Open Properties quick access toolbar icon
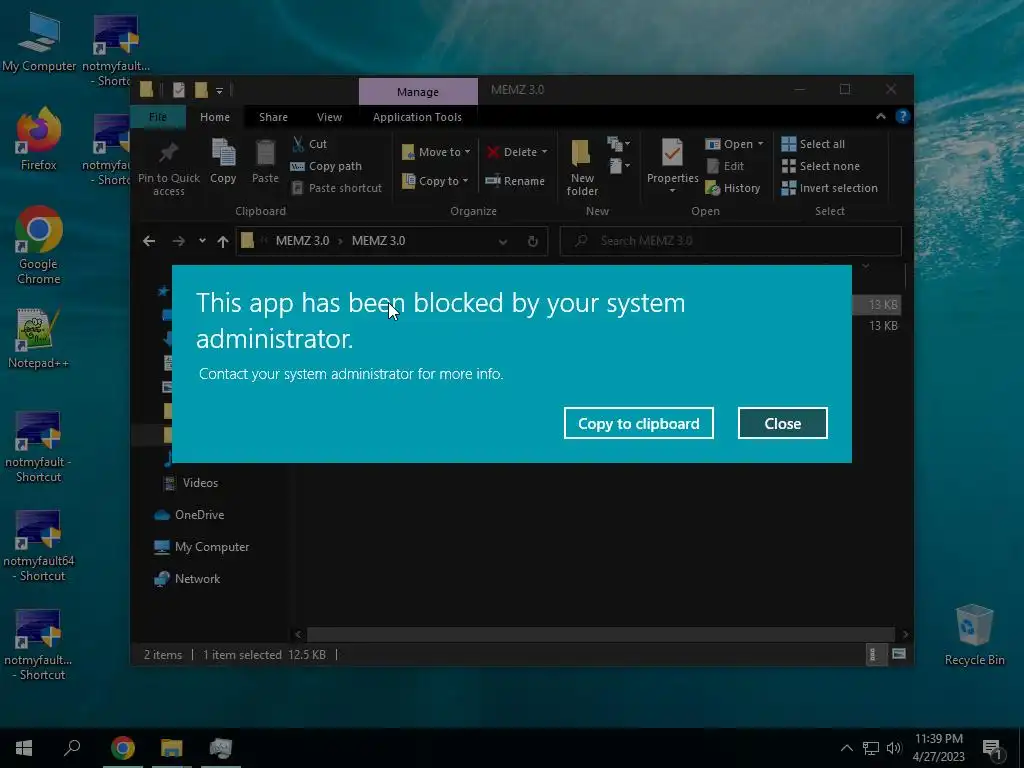Image resolution: width=1024 pixels, height=768 pixels. coord(178,89)
